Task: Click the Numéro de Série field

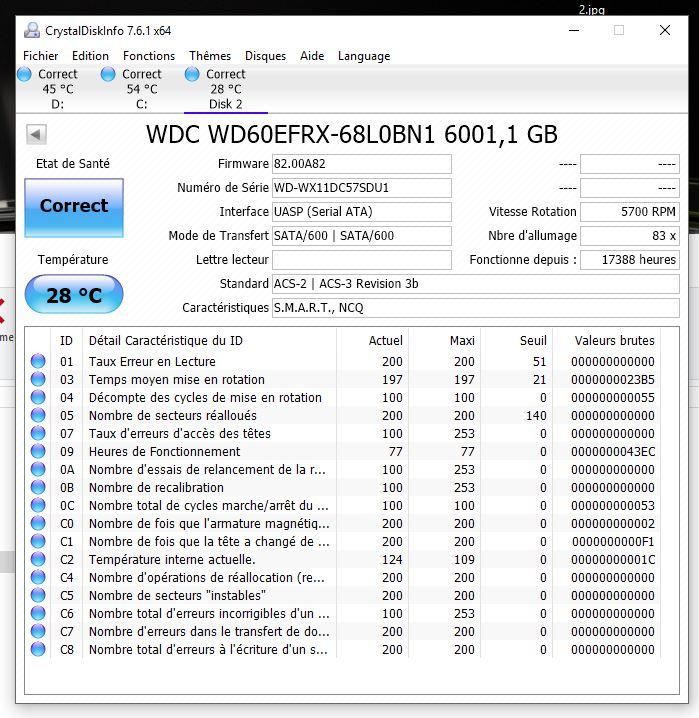Action: tap(362, 188)
